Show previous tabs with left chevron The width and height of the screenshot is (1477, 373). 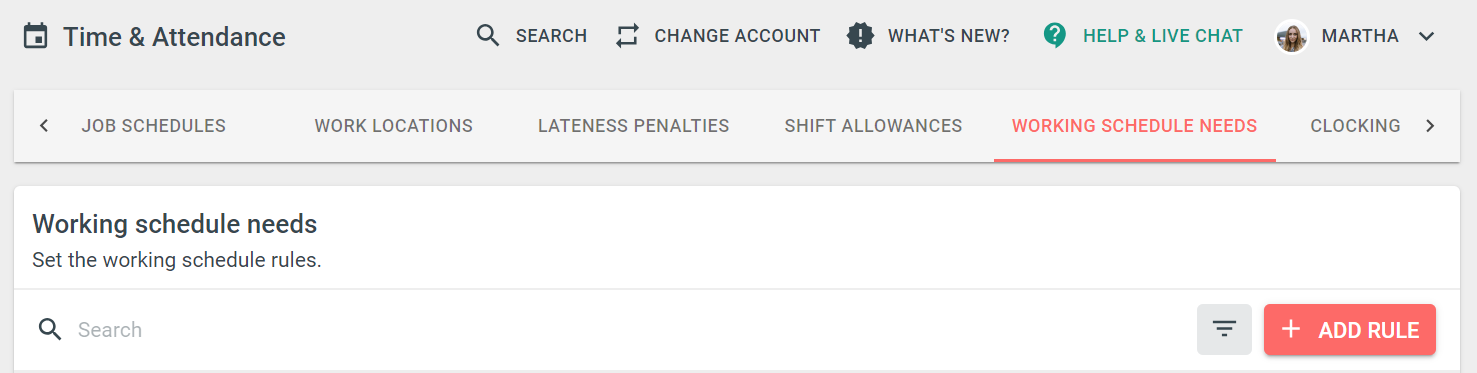[44, 126]
